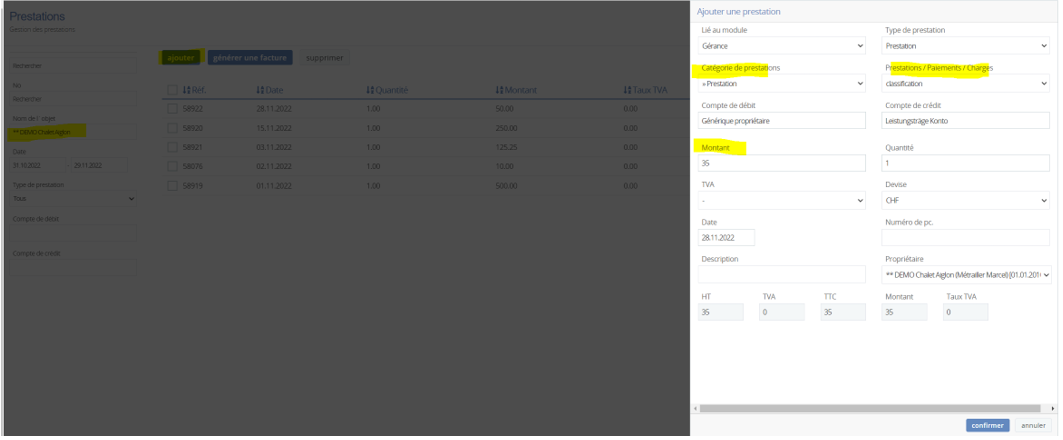Select the checkbox for row 58076
This screenshot has height=440, width=1063.
(x=173, y=166)
